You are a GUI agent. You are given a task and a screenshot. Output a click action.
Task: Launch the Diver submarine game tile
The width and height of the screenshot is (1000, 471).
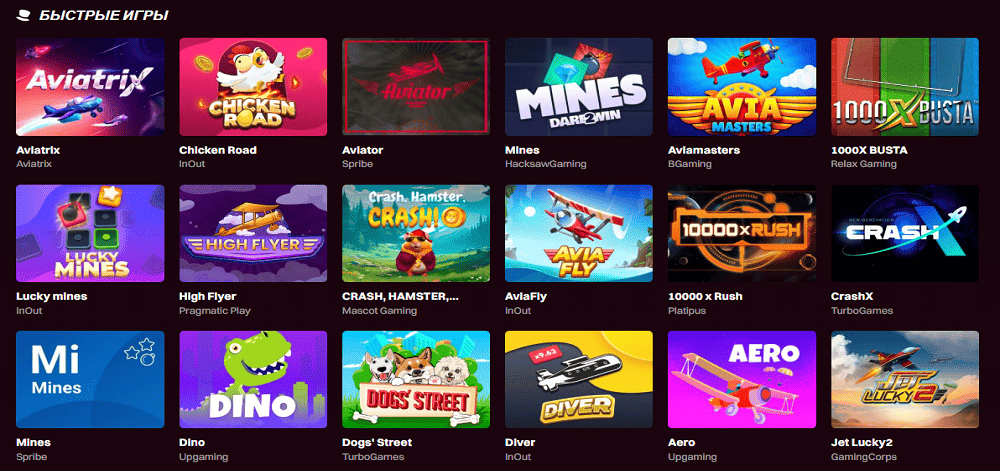[x=579, y=379]
